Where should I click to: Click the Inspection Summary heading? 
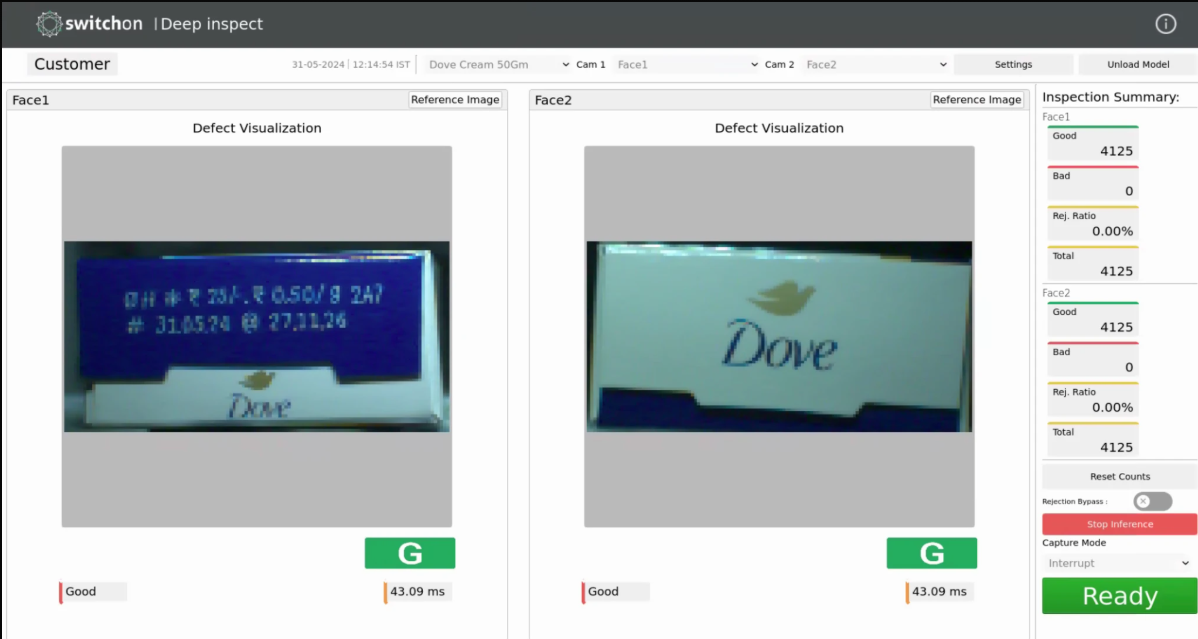click(1110, 97)
